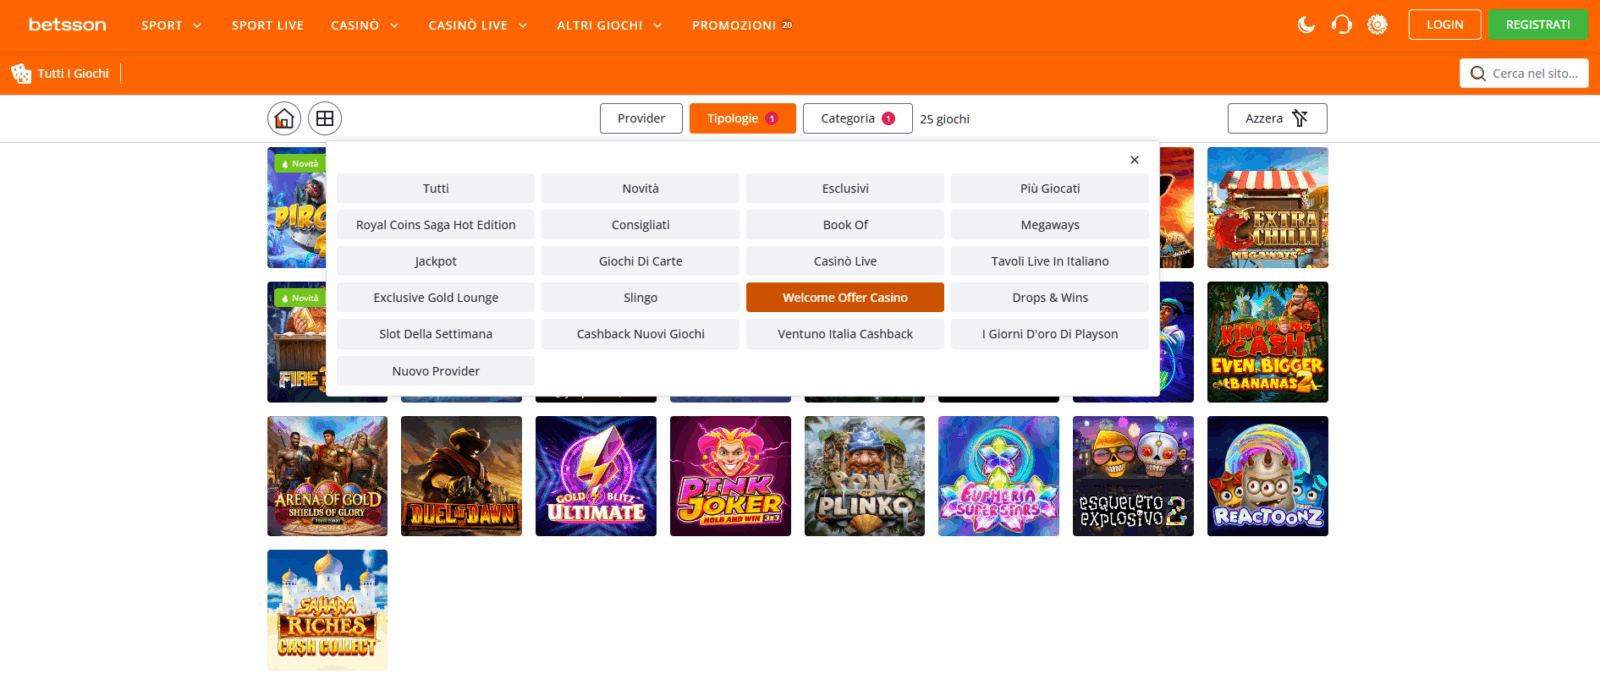1600x674 pixels.
Task: Select the Consigliati filter option
Action: pyautogui.click(x=640, y=225)
